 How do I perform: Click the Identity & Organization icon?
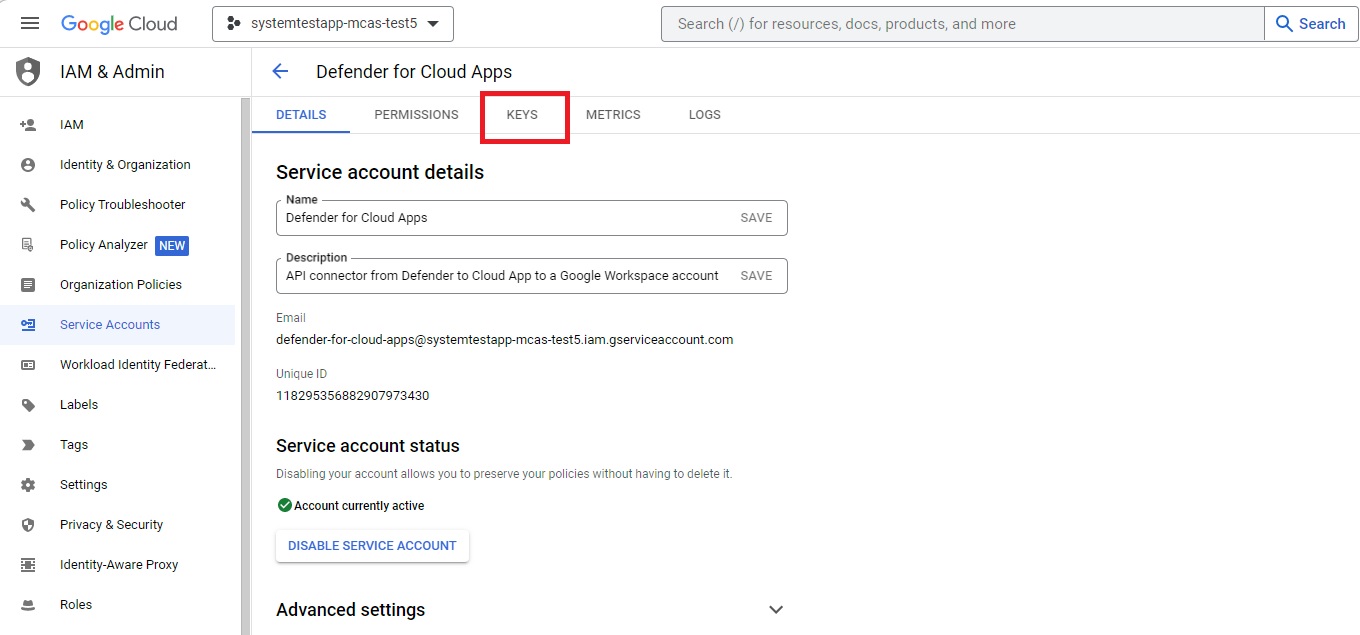[28, 165]
